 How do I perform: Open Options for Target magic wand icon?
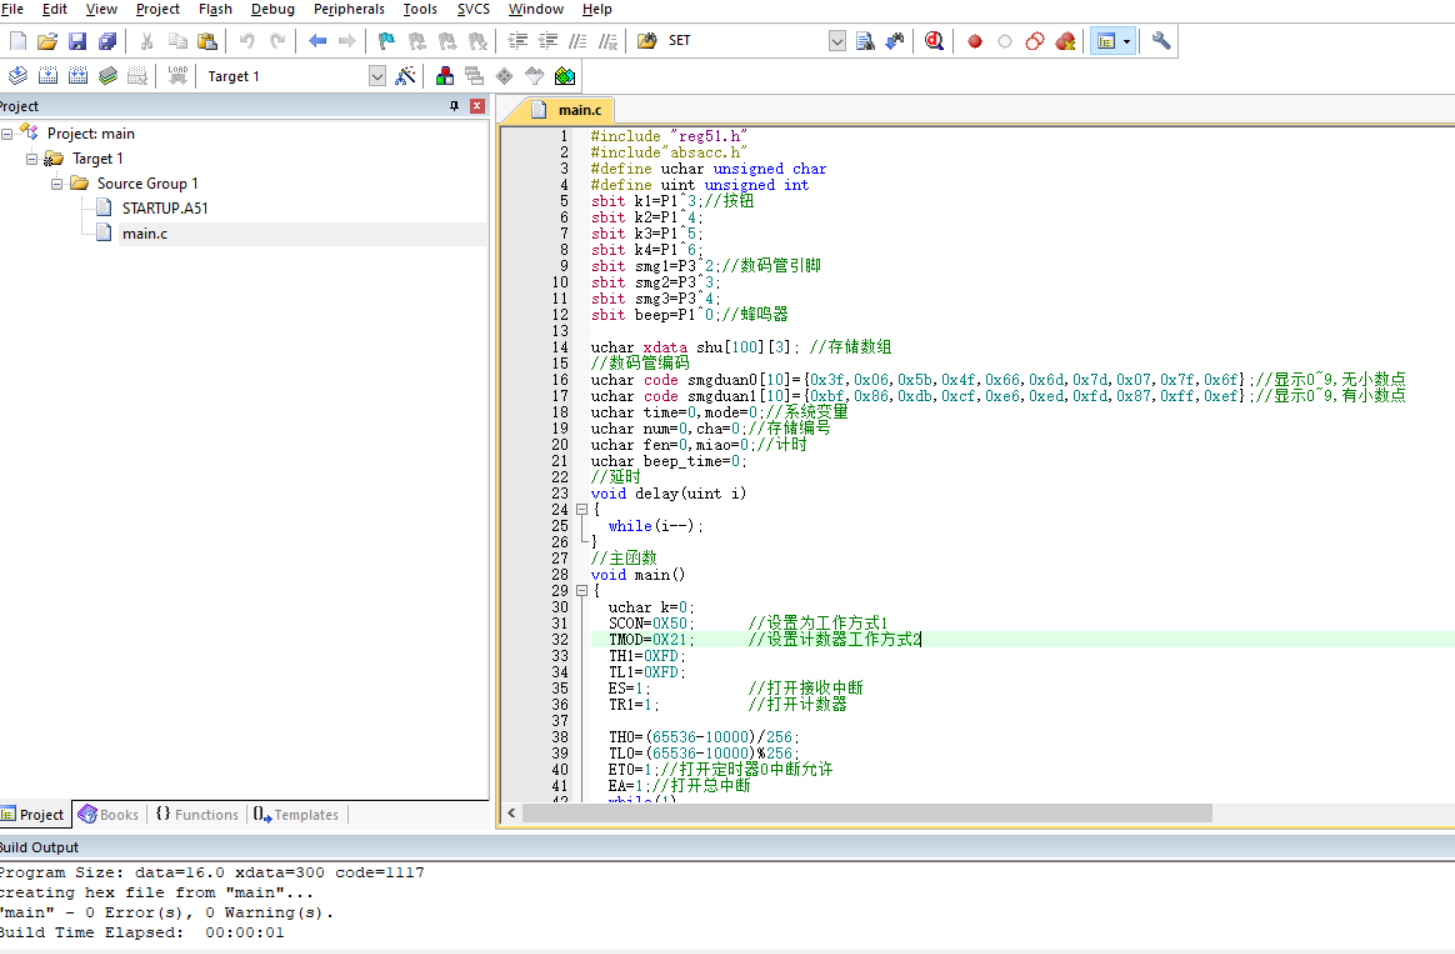[405, 76]
